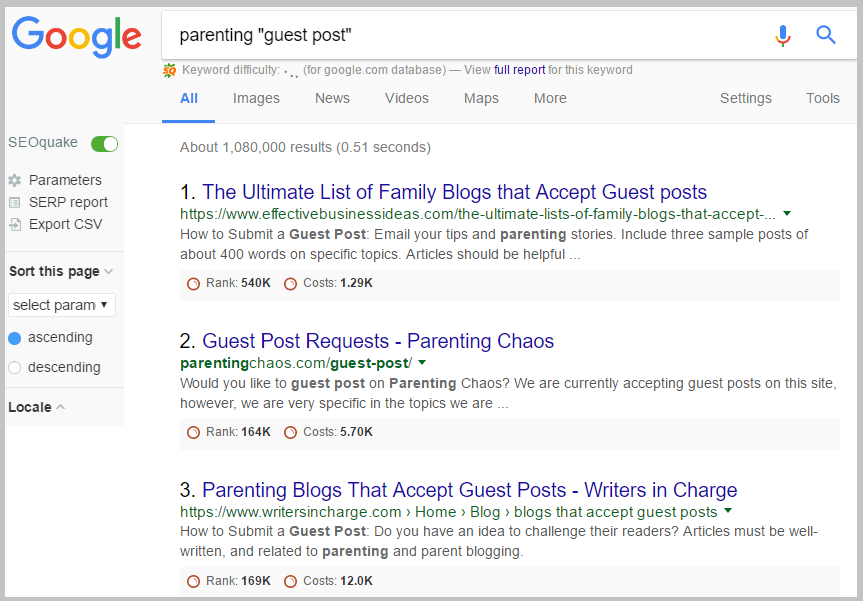Turn off the SEOquake toggle switch
The image size is (863, 601).
coord(105,144)
